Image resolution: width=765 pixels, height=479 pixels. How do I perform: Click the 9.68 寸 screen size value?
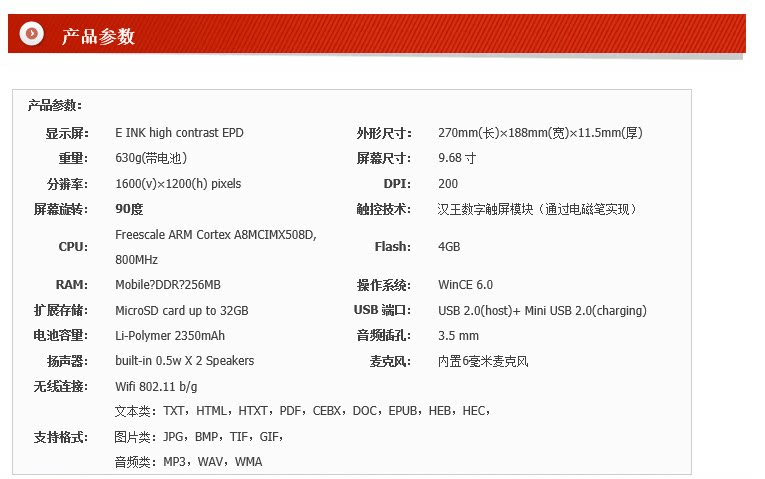(457, 158)
